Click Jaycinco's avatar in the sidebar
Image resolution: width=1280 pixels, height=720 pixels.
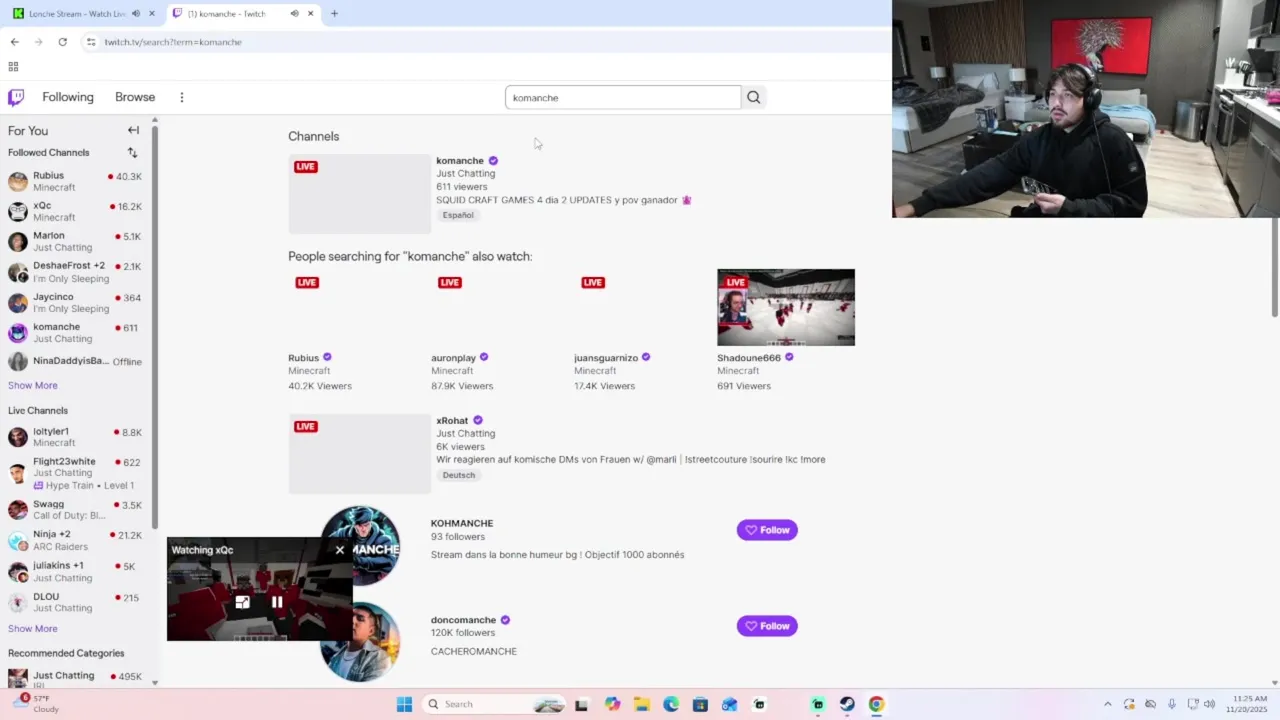tap(18, 302)
